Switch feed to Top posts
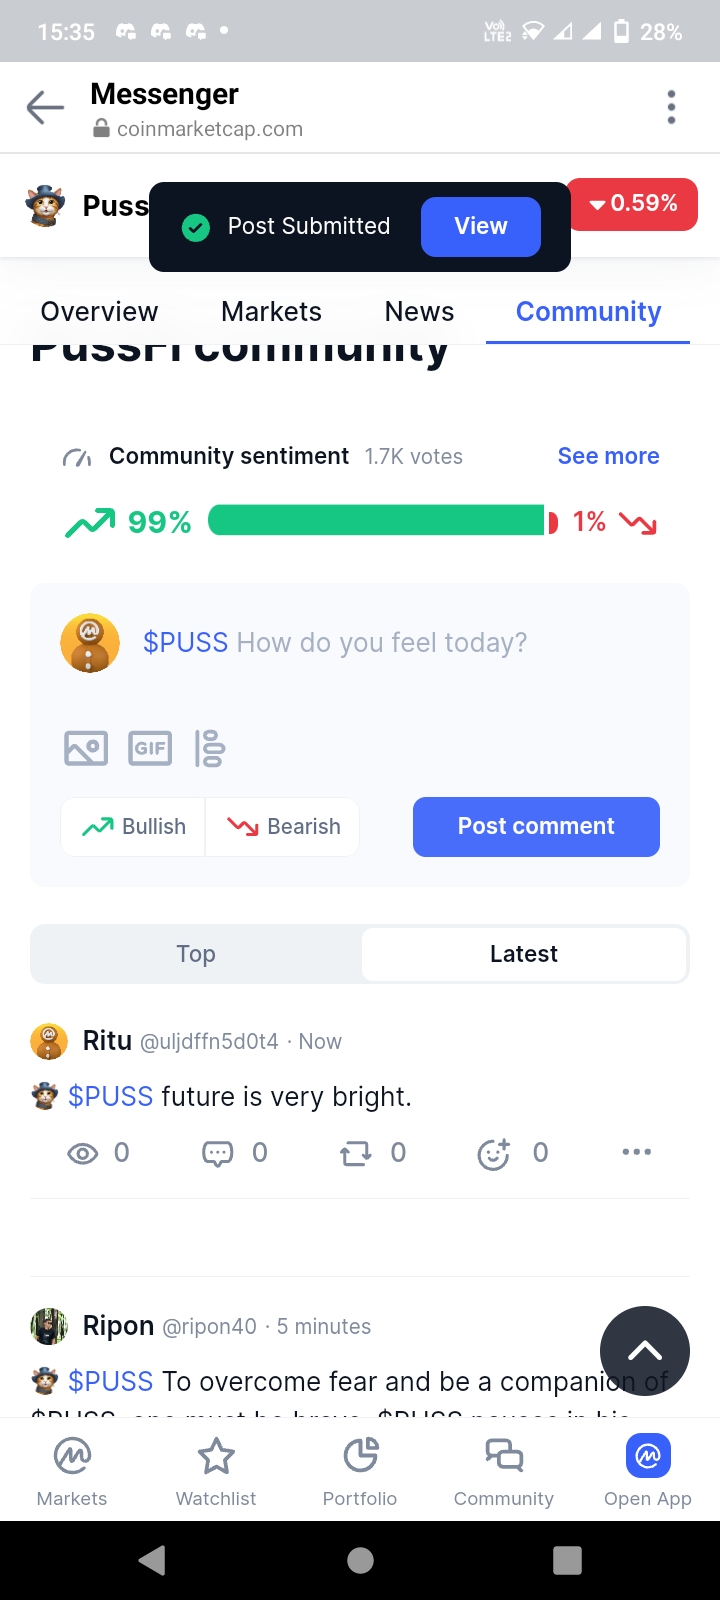 [196, 954]
